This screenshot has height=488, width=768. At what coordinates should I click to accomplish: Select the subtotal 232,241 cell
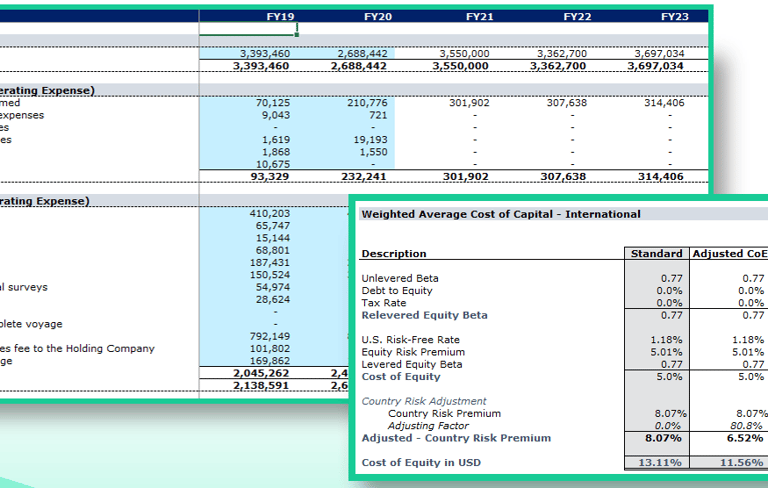tap(363, 176)
